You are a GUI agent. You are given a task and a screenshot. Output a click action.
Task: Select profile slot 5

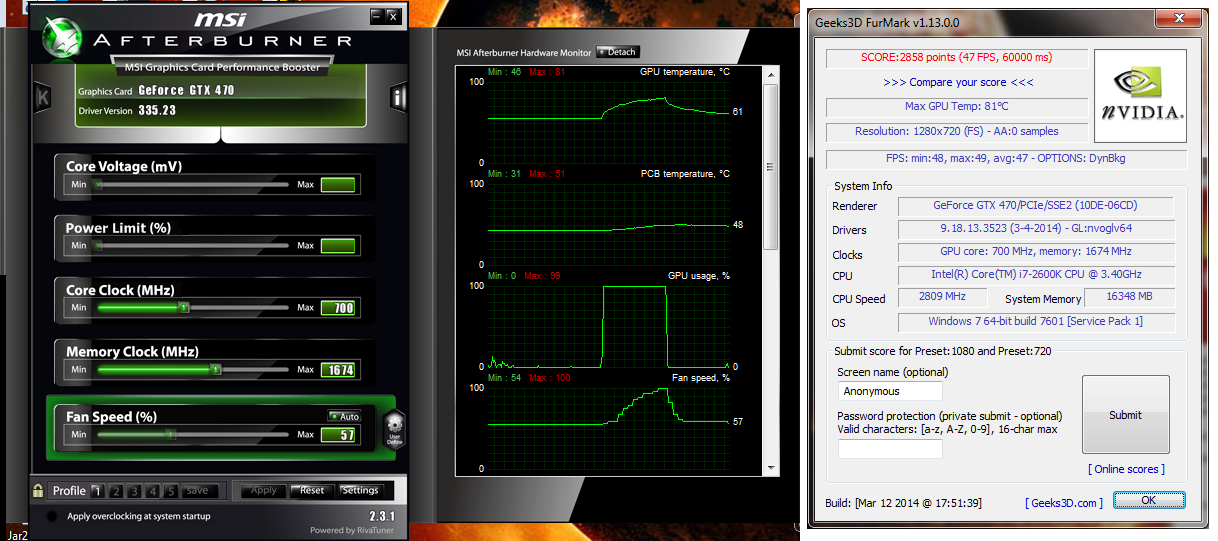click(171, 491)
